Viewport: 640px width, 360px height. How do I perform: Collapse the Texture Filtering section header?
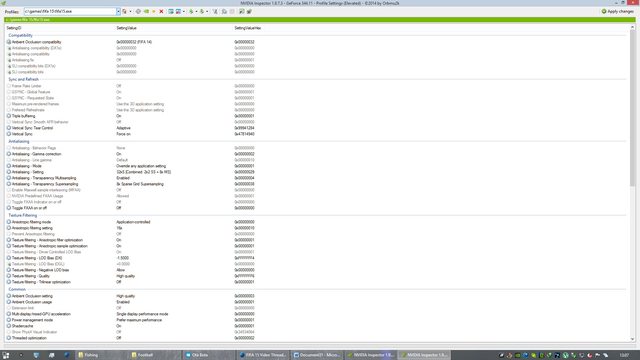point(22,215)
